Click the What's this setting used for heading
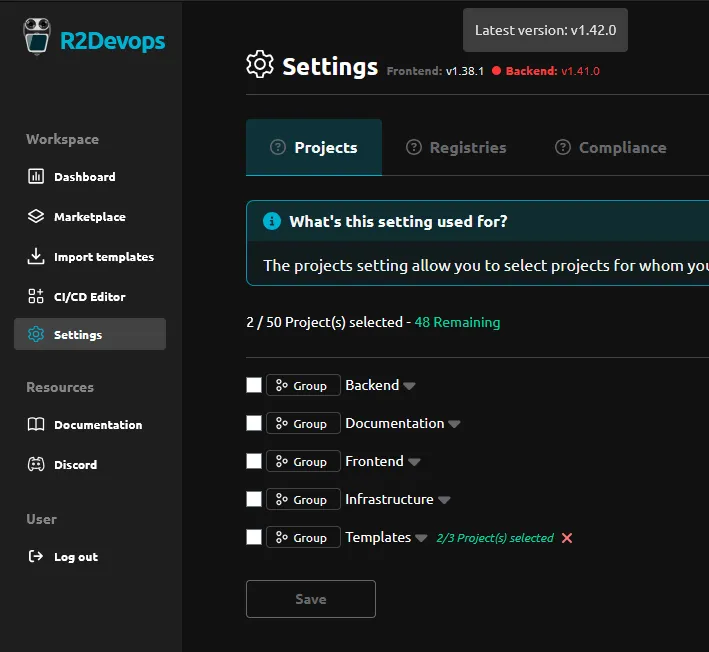This screenshot has width=709, height=652. (398, 222)
